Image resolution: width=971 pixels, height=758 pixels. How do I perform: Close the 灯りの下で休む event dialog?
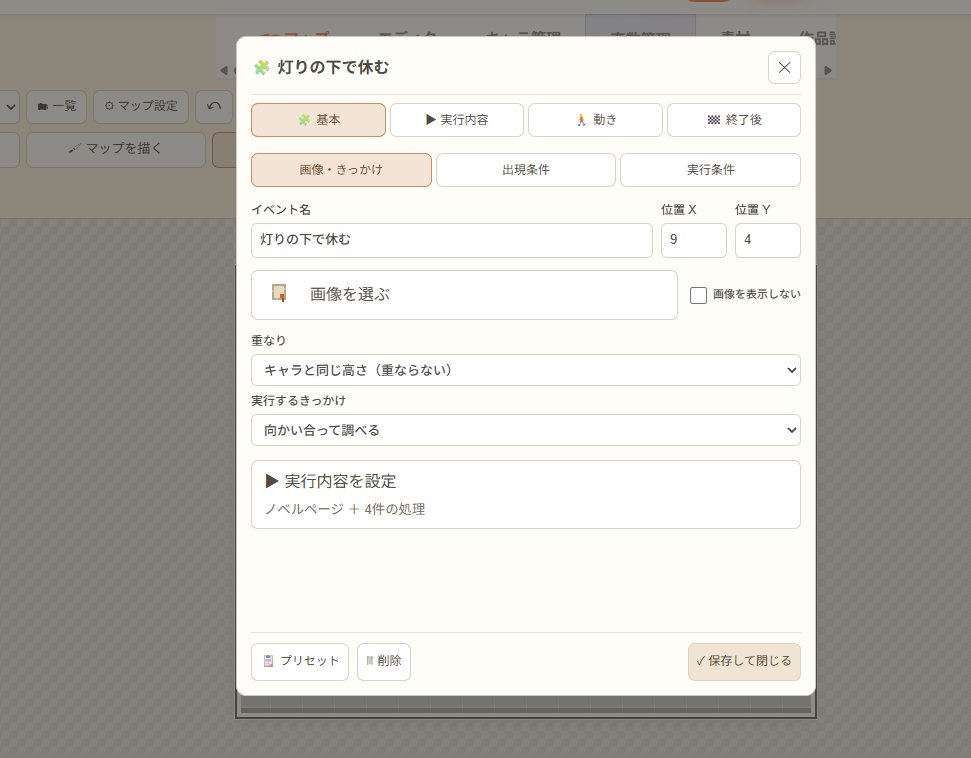(x=784, y=68)
